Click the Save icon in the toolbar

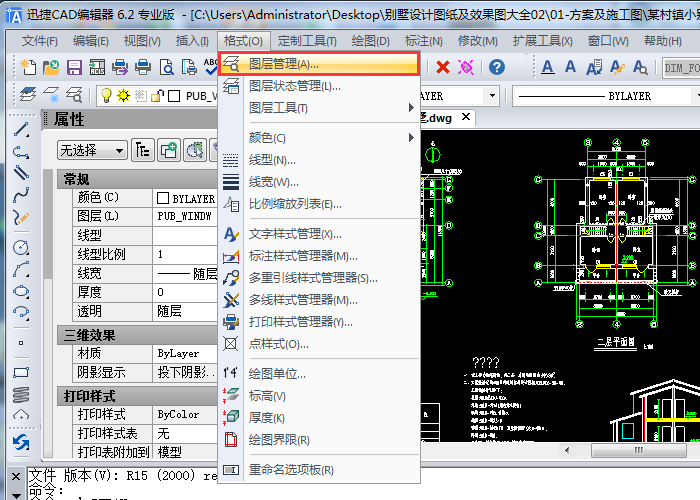click(74, 67)
